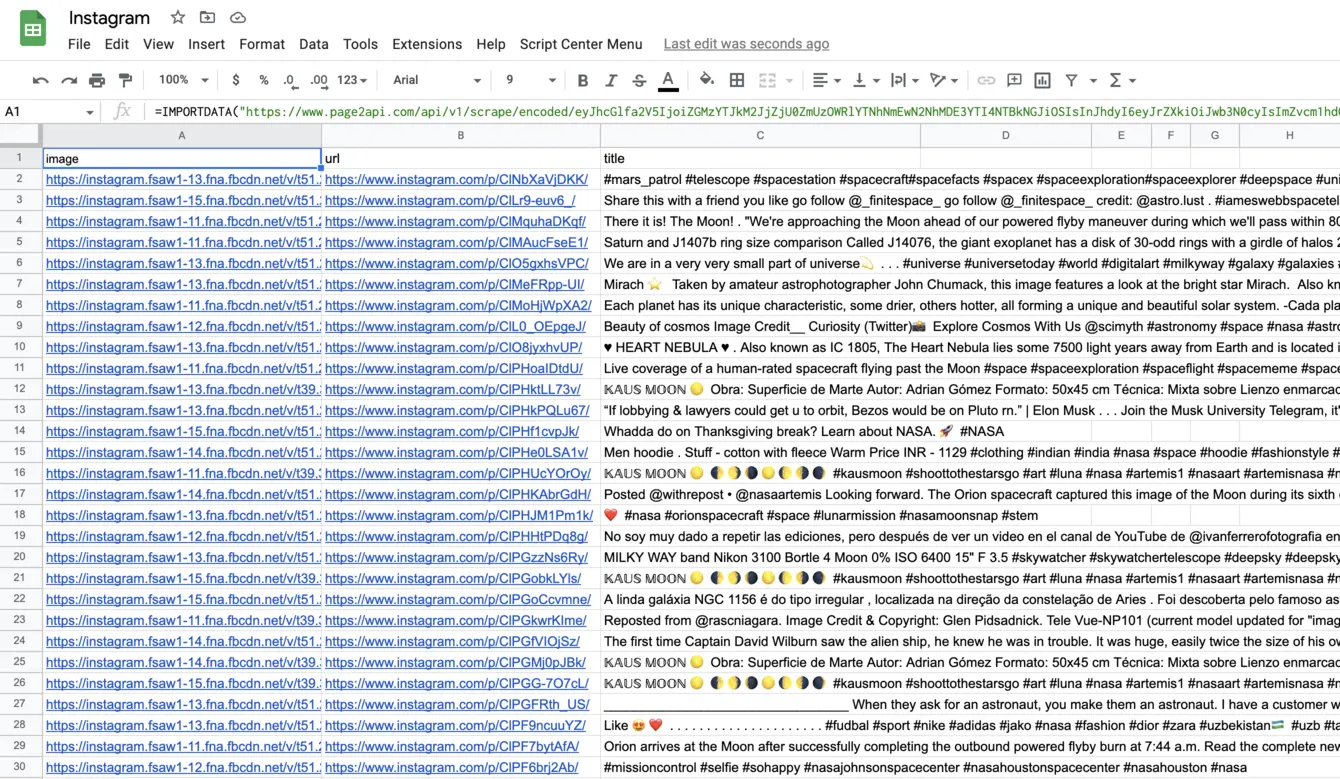Open the text color picker
This screenshot has width=1340, height=779.
click(669, 80)
